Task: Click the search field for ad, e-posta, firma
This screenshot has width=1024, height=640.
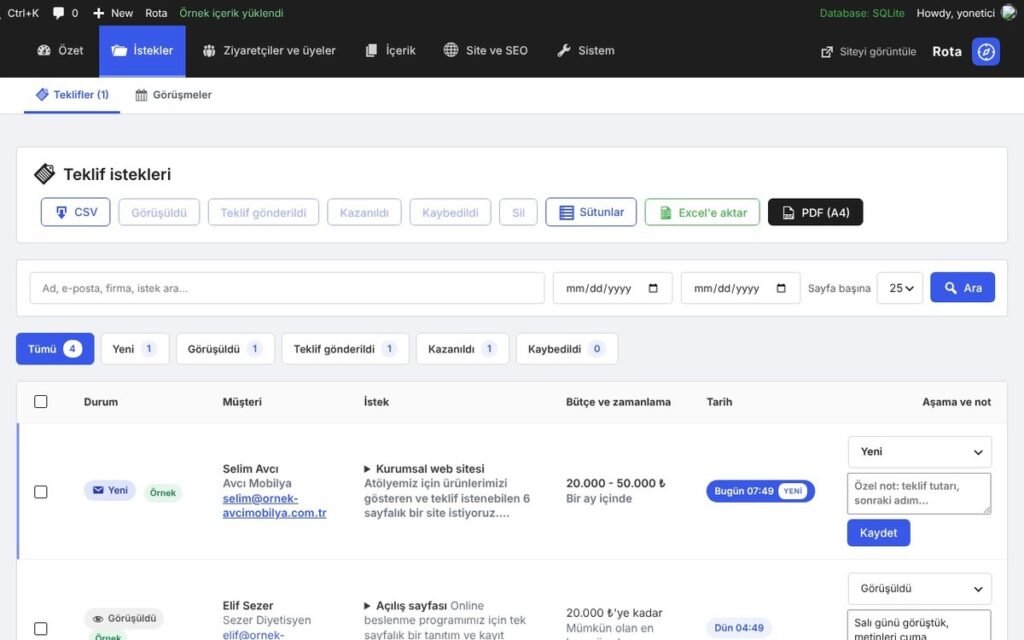Action: pos(287,288)
